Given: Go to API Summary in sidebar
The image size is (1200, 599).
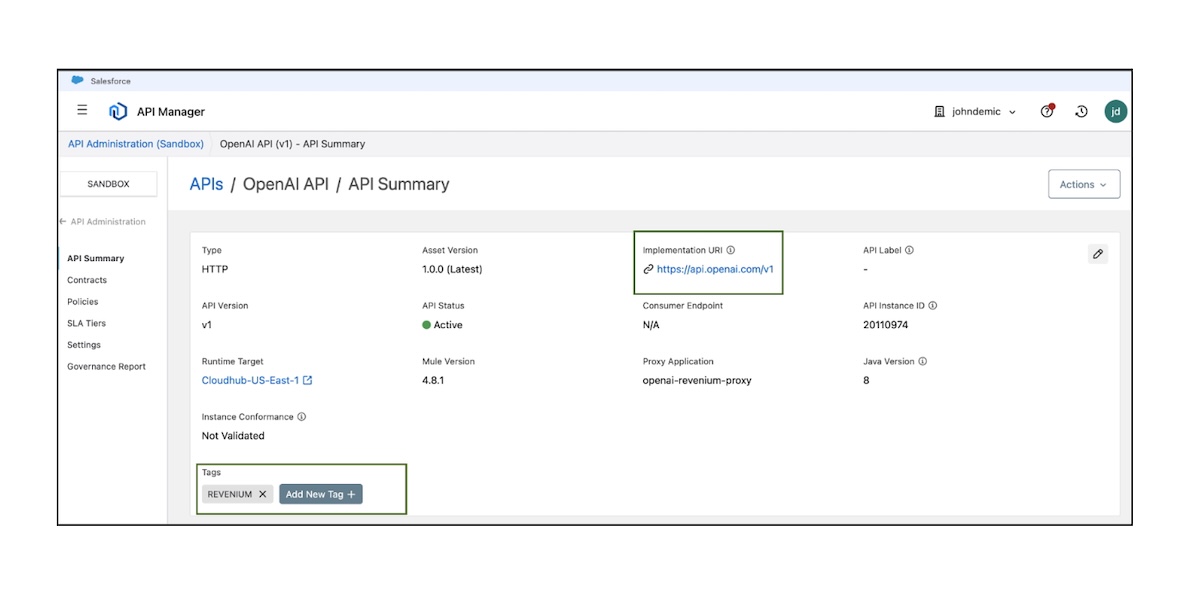Looking at the screenshot, I should tap(96, 258).
